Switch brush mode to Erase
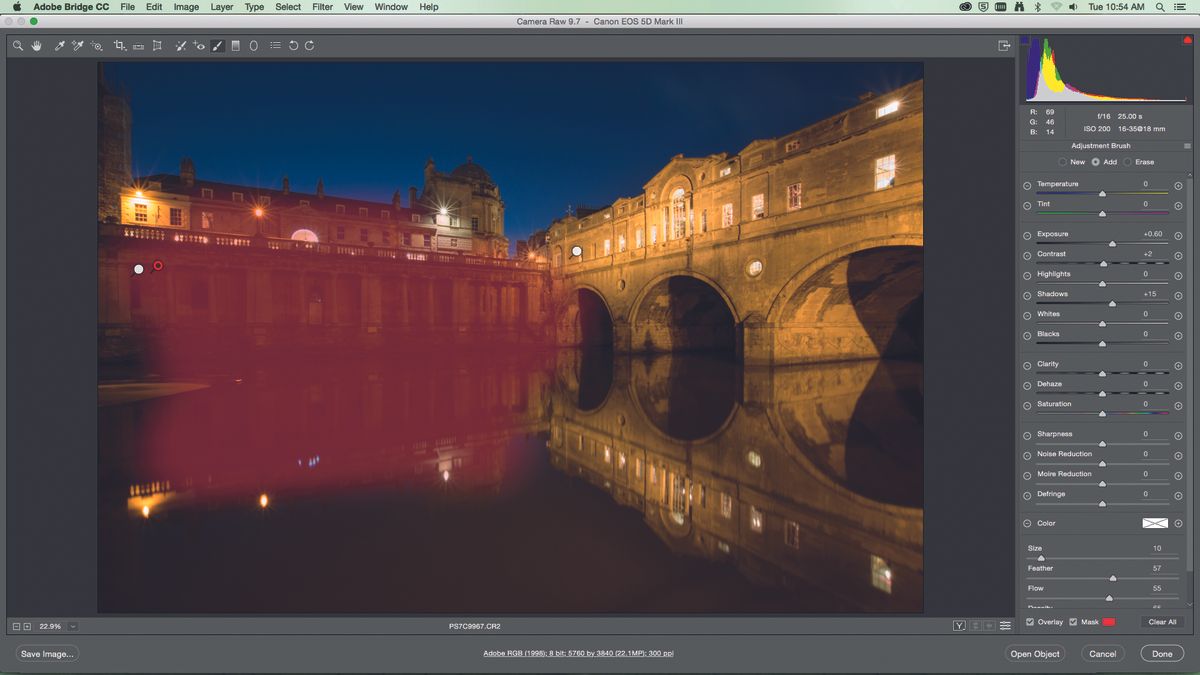 [x=1128, y=161]
